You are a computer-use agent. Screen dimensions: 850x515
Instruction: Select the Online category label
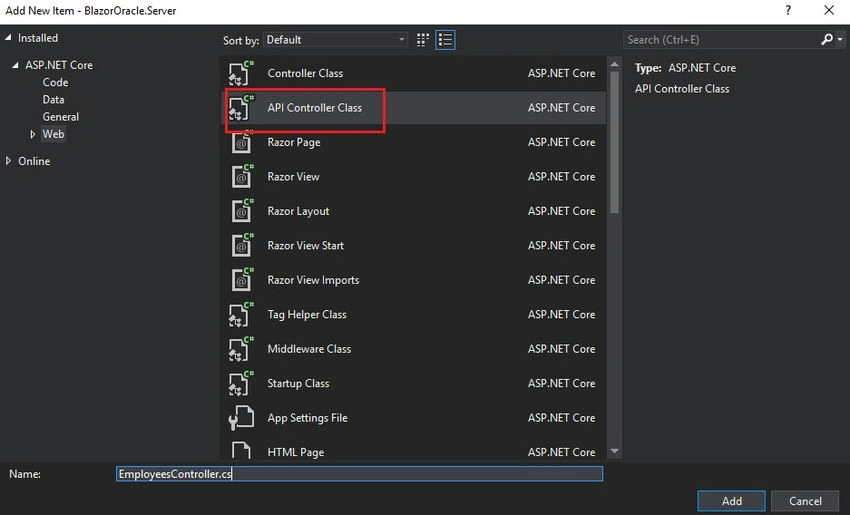[34, 161]
